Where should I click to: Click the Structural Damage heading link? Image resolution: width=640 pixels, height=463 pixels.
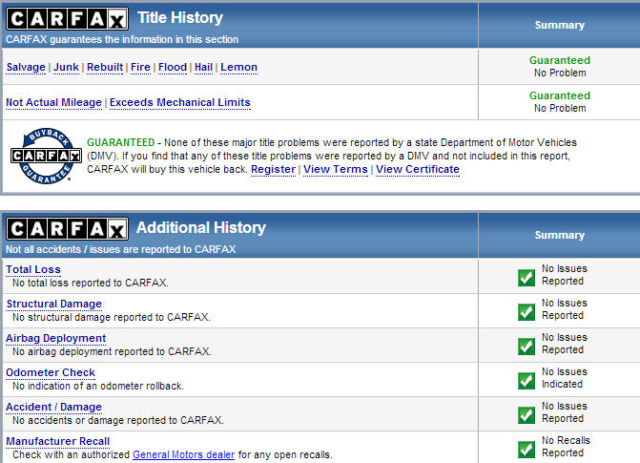coord(54,304)
